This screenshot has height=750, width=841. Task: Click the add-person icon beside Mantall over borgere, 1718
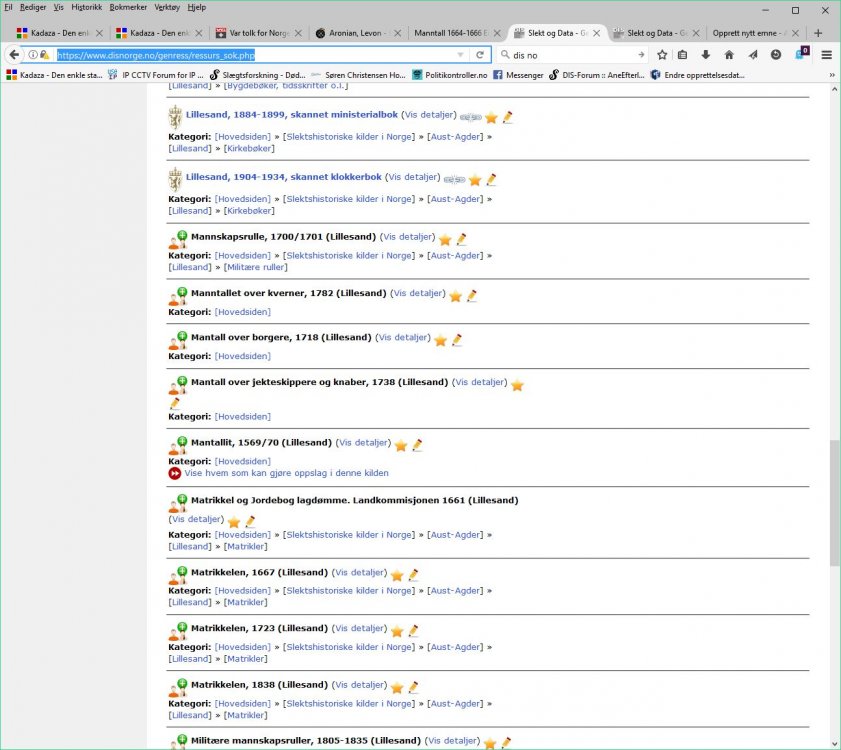[x=177, y=340]
